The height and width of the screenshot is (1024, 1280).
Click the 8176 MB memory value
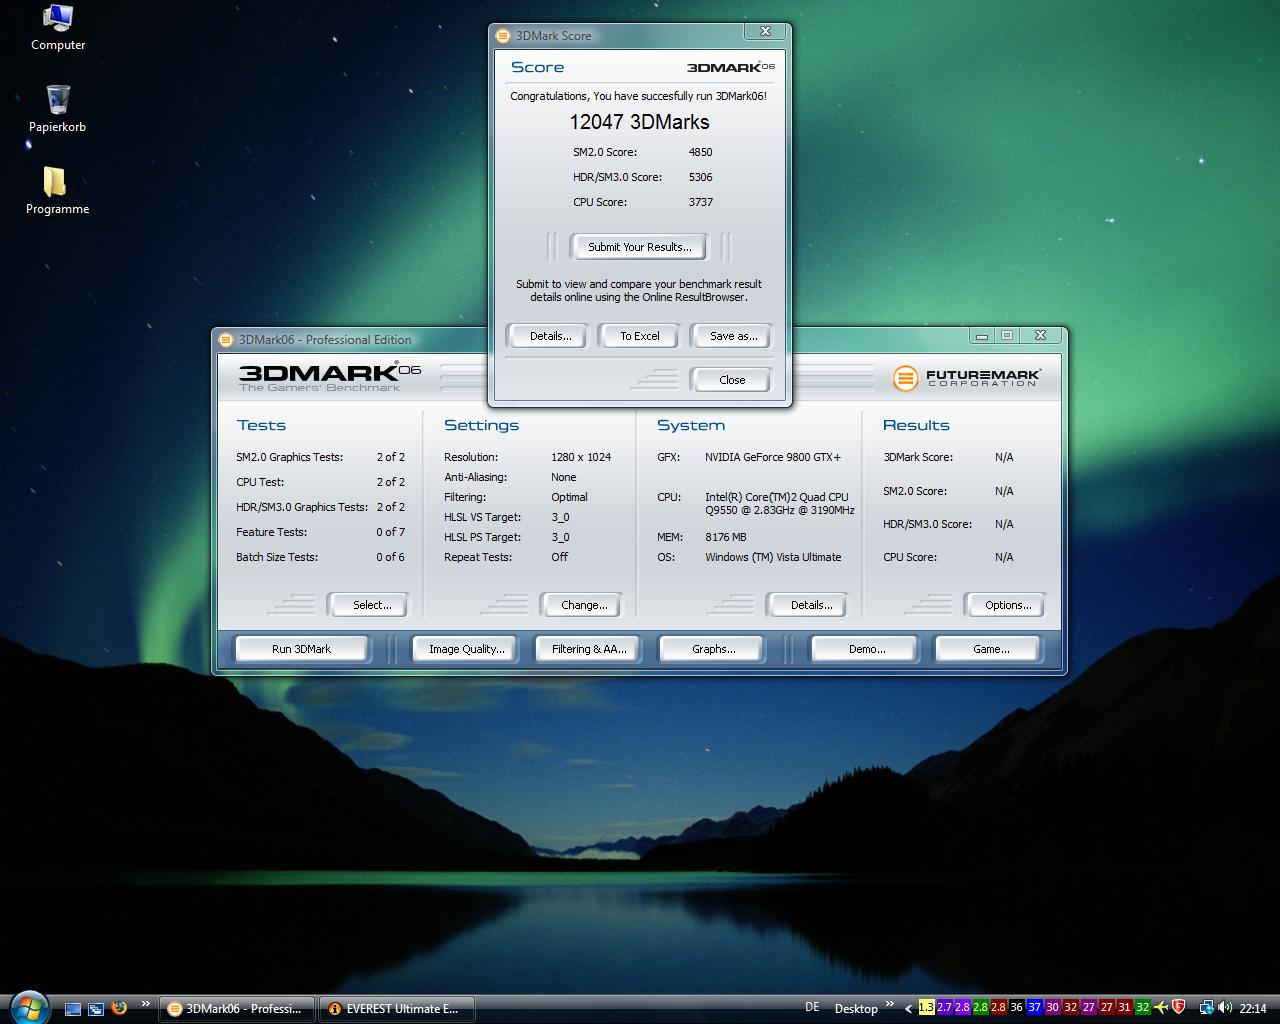(726, 537)
